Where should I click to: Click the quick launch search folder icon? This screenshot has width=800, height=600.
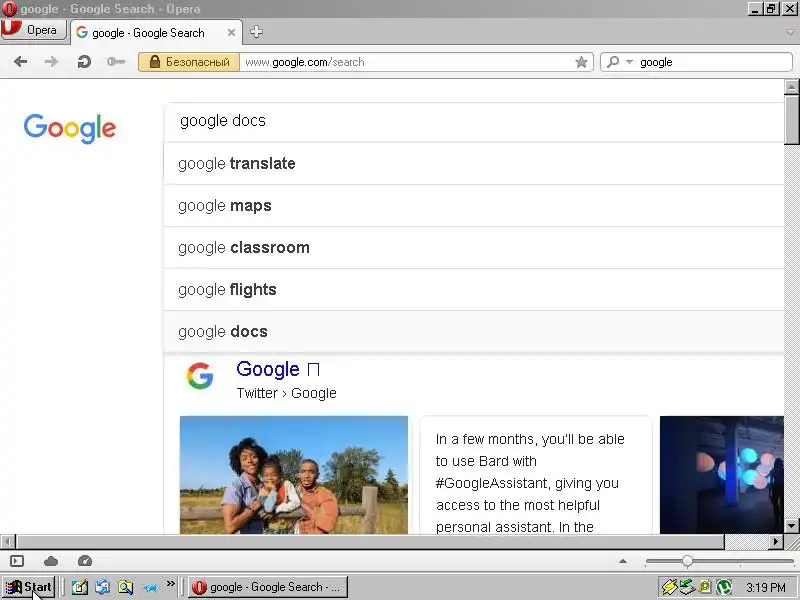click(x=126, y=587)
